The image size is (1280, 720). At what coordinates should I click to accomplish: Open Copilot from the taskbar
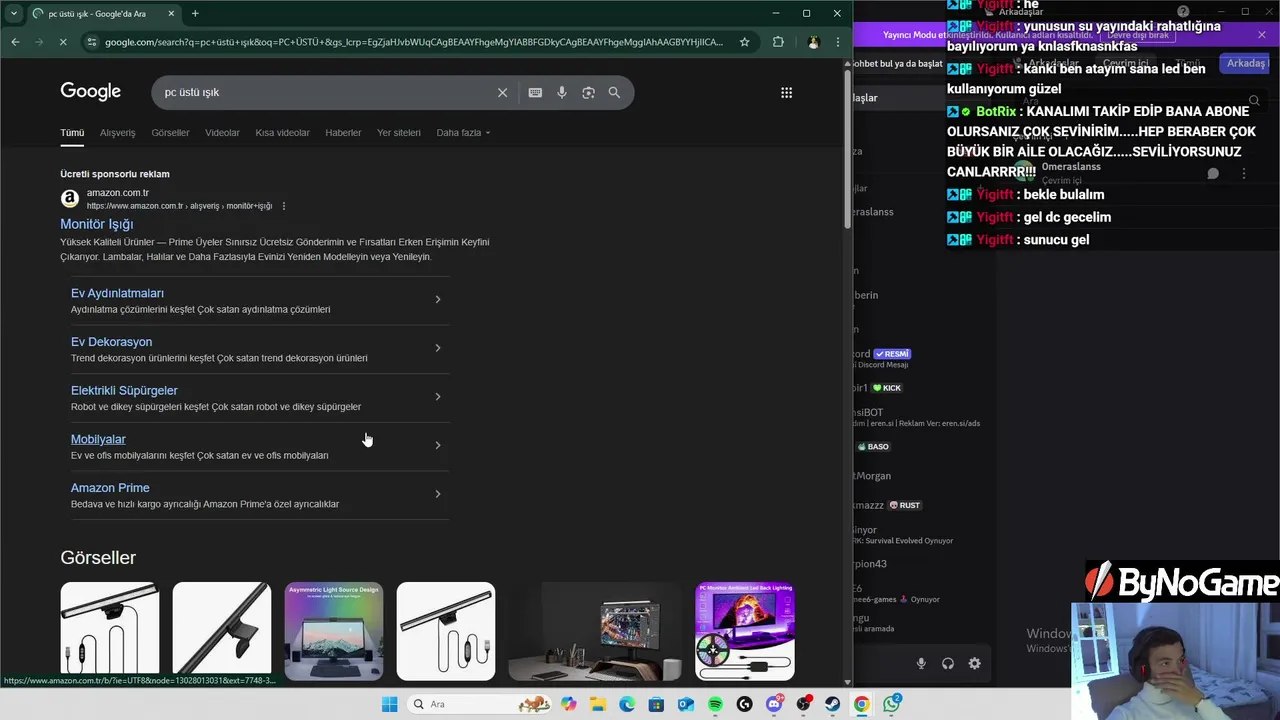point(569,704)
